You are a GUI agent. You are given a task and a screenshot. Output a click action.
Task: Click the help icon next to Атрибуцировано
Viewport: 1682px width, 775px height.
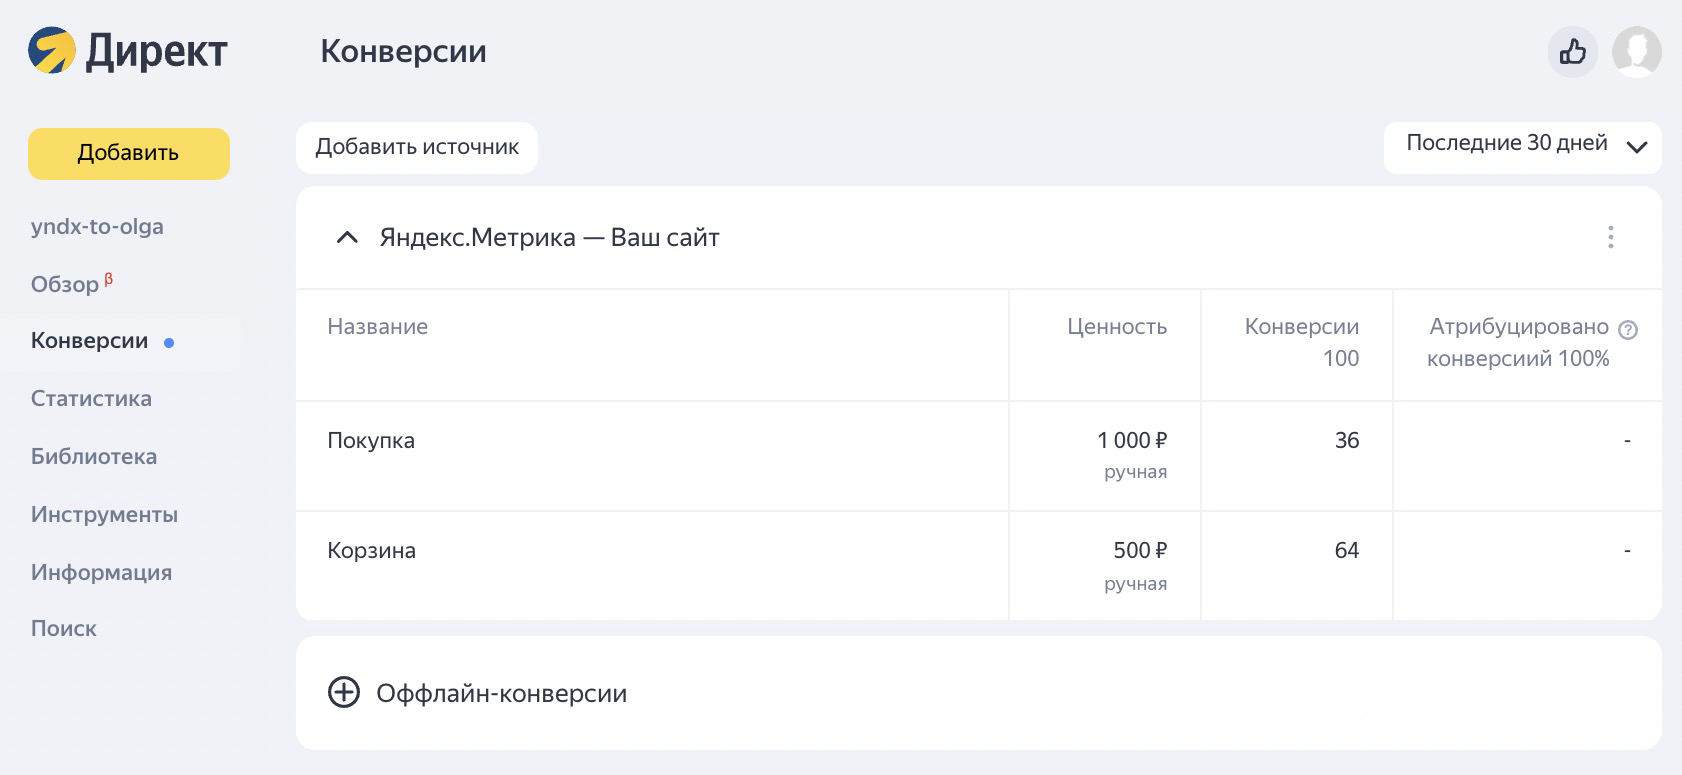tap(1628, 330)
